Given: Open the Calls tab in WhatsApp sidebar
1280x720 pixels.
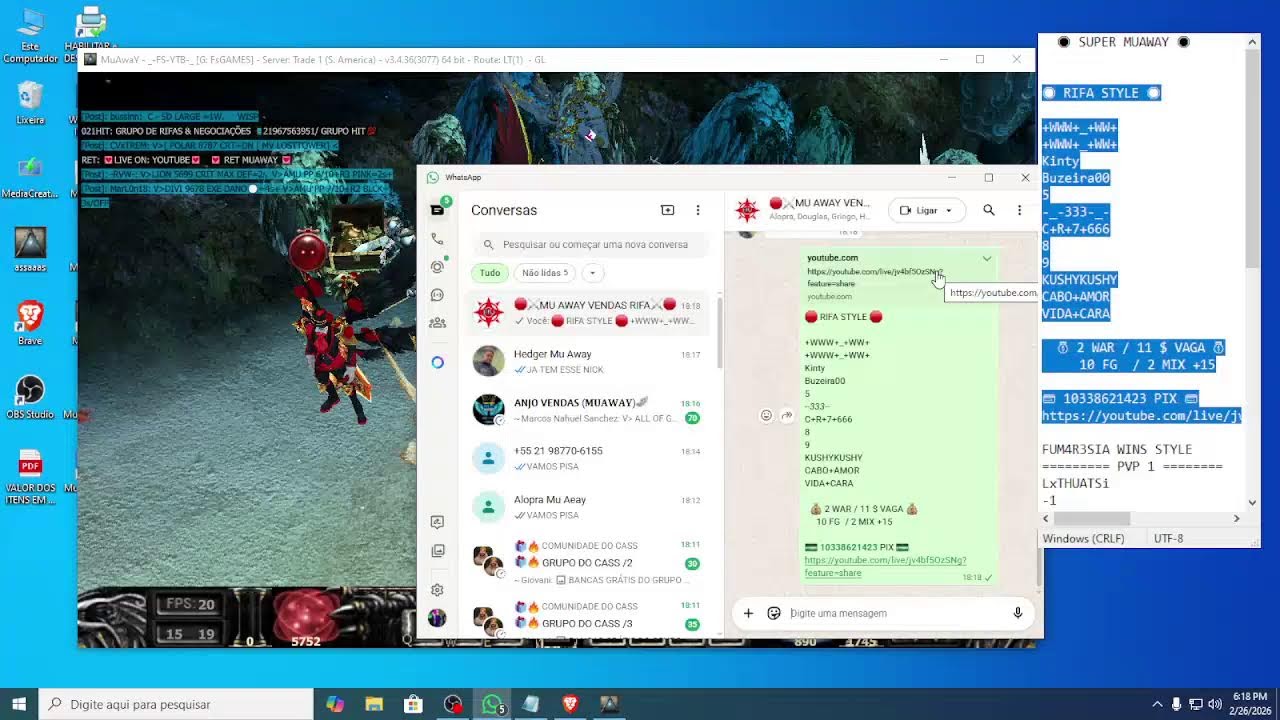Looking at the screenshot, I should pos(437,239).
